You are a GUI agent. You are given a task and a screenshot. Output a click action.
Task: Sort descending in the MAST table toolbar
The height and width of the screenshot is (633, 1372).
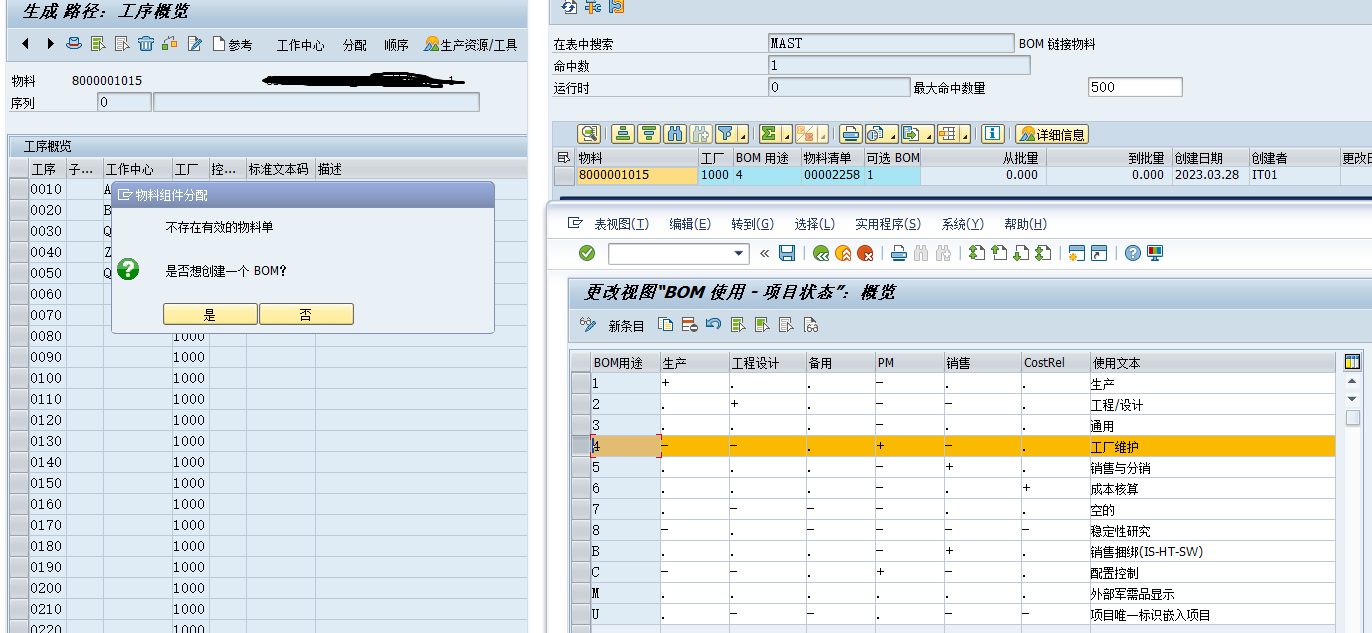648,134
